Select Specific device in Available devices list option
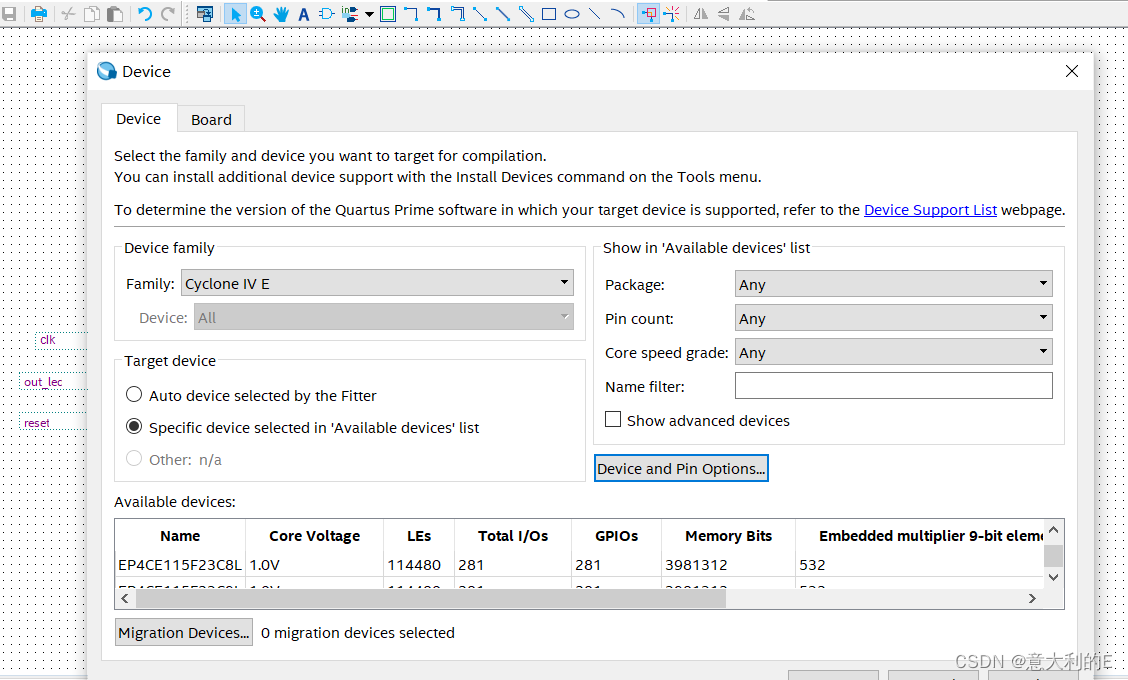This screenshot has height=680, width=1128. point(134,427)
